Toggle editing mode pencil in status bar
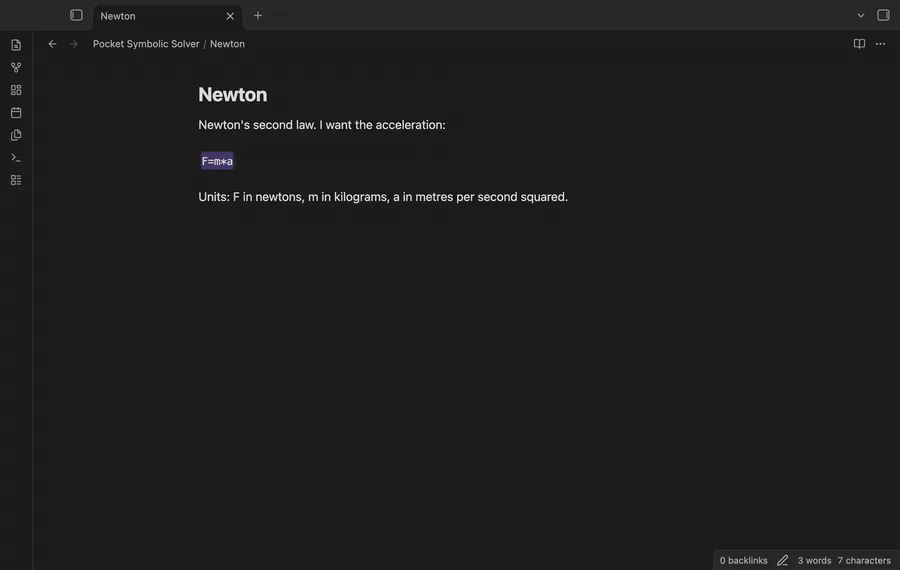 click(782, 560)
